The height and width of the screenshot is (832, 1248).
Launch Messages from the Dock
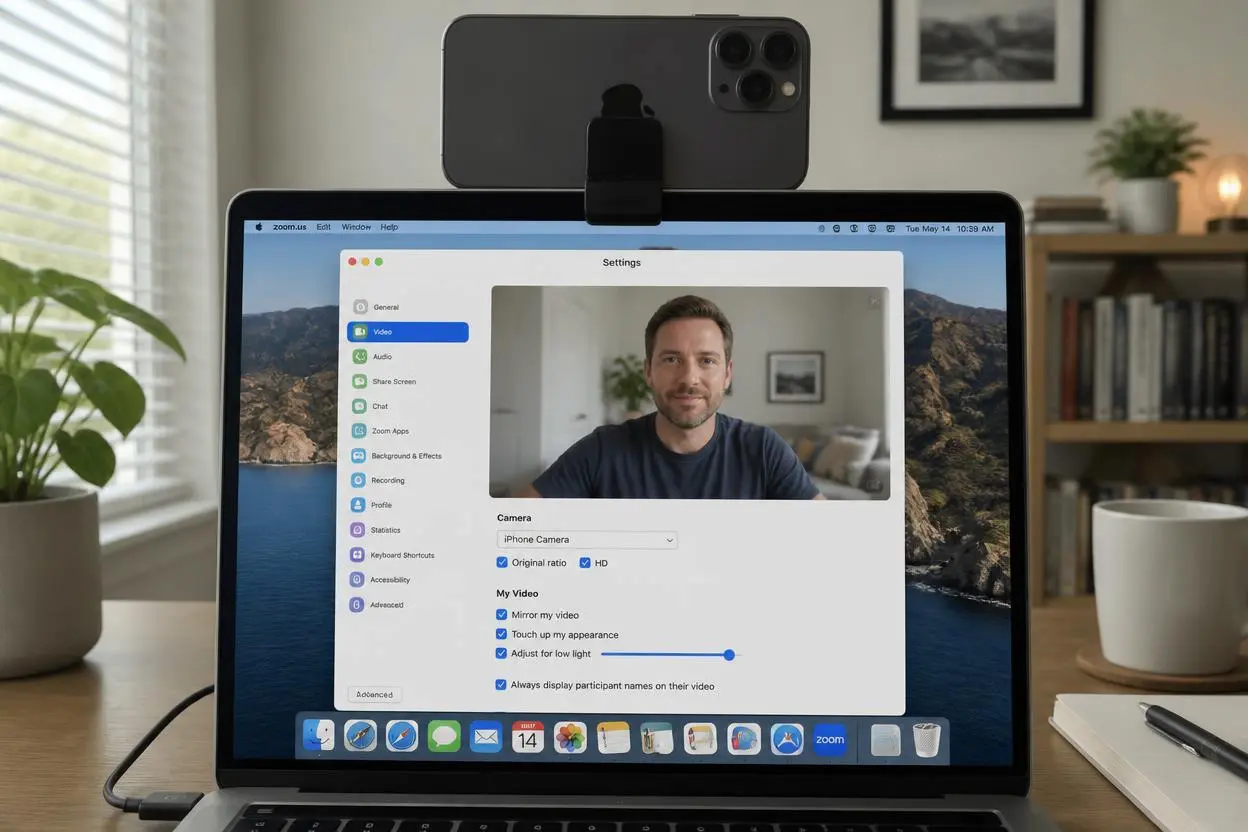pos(444,737)
